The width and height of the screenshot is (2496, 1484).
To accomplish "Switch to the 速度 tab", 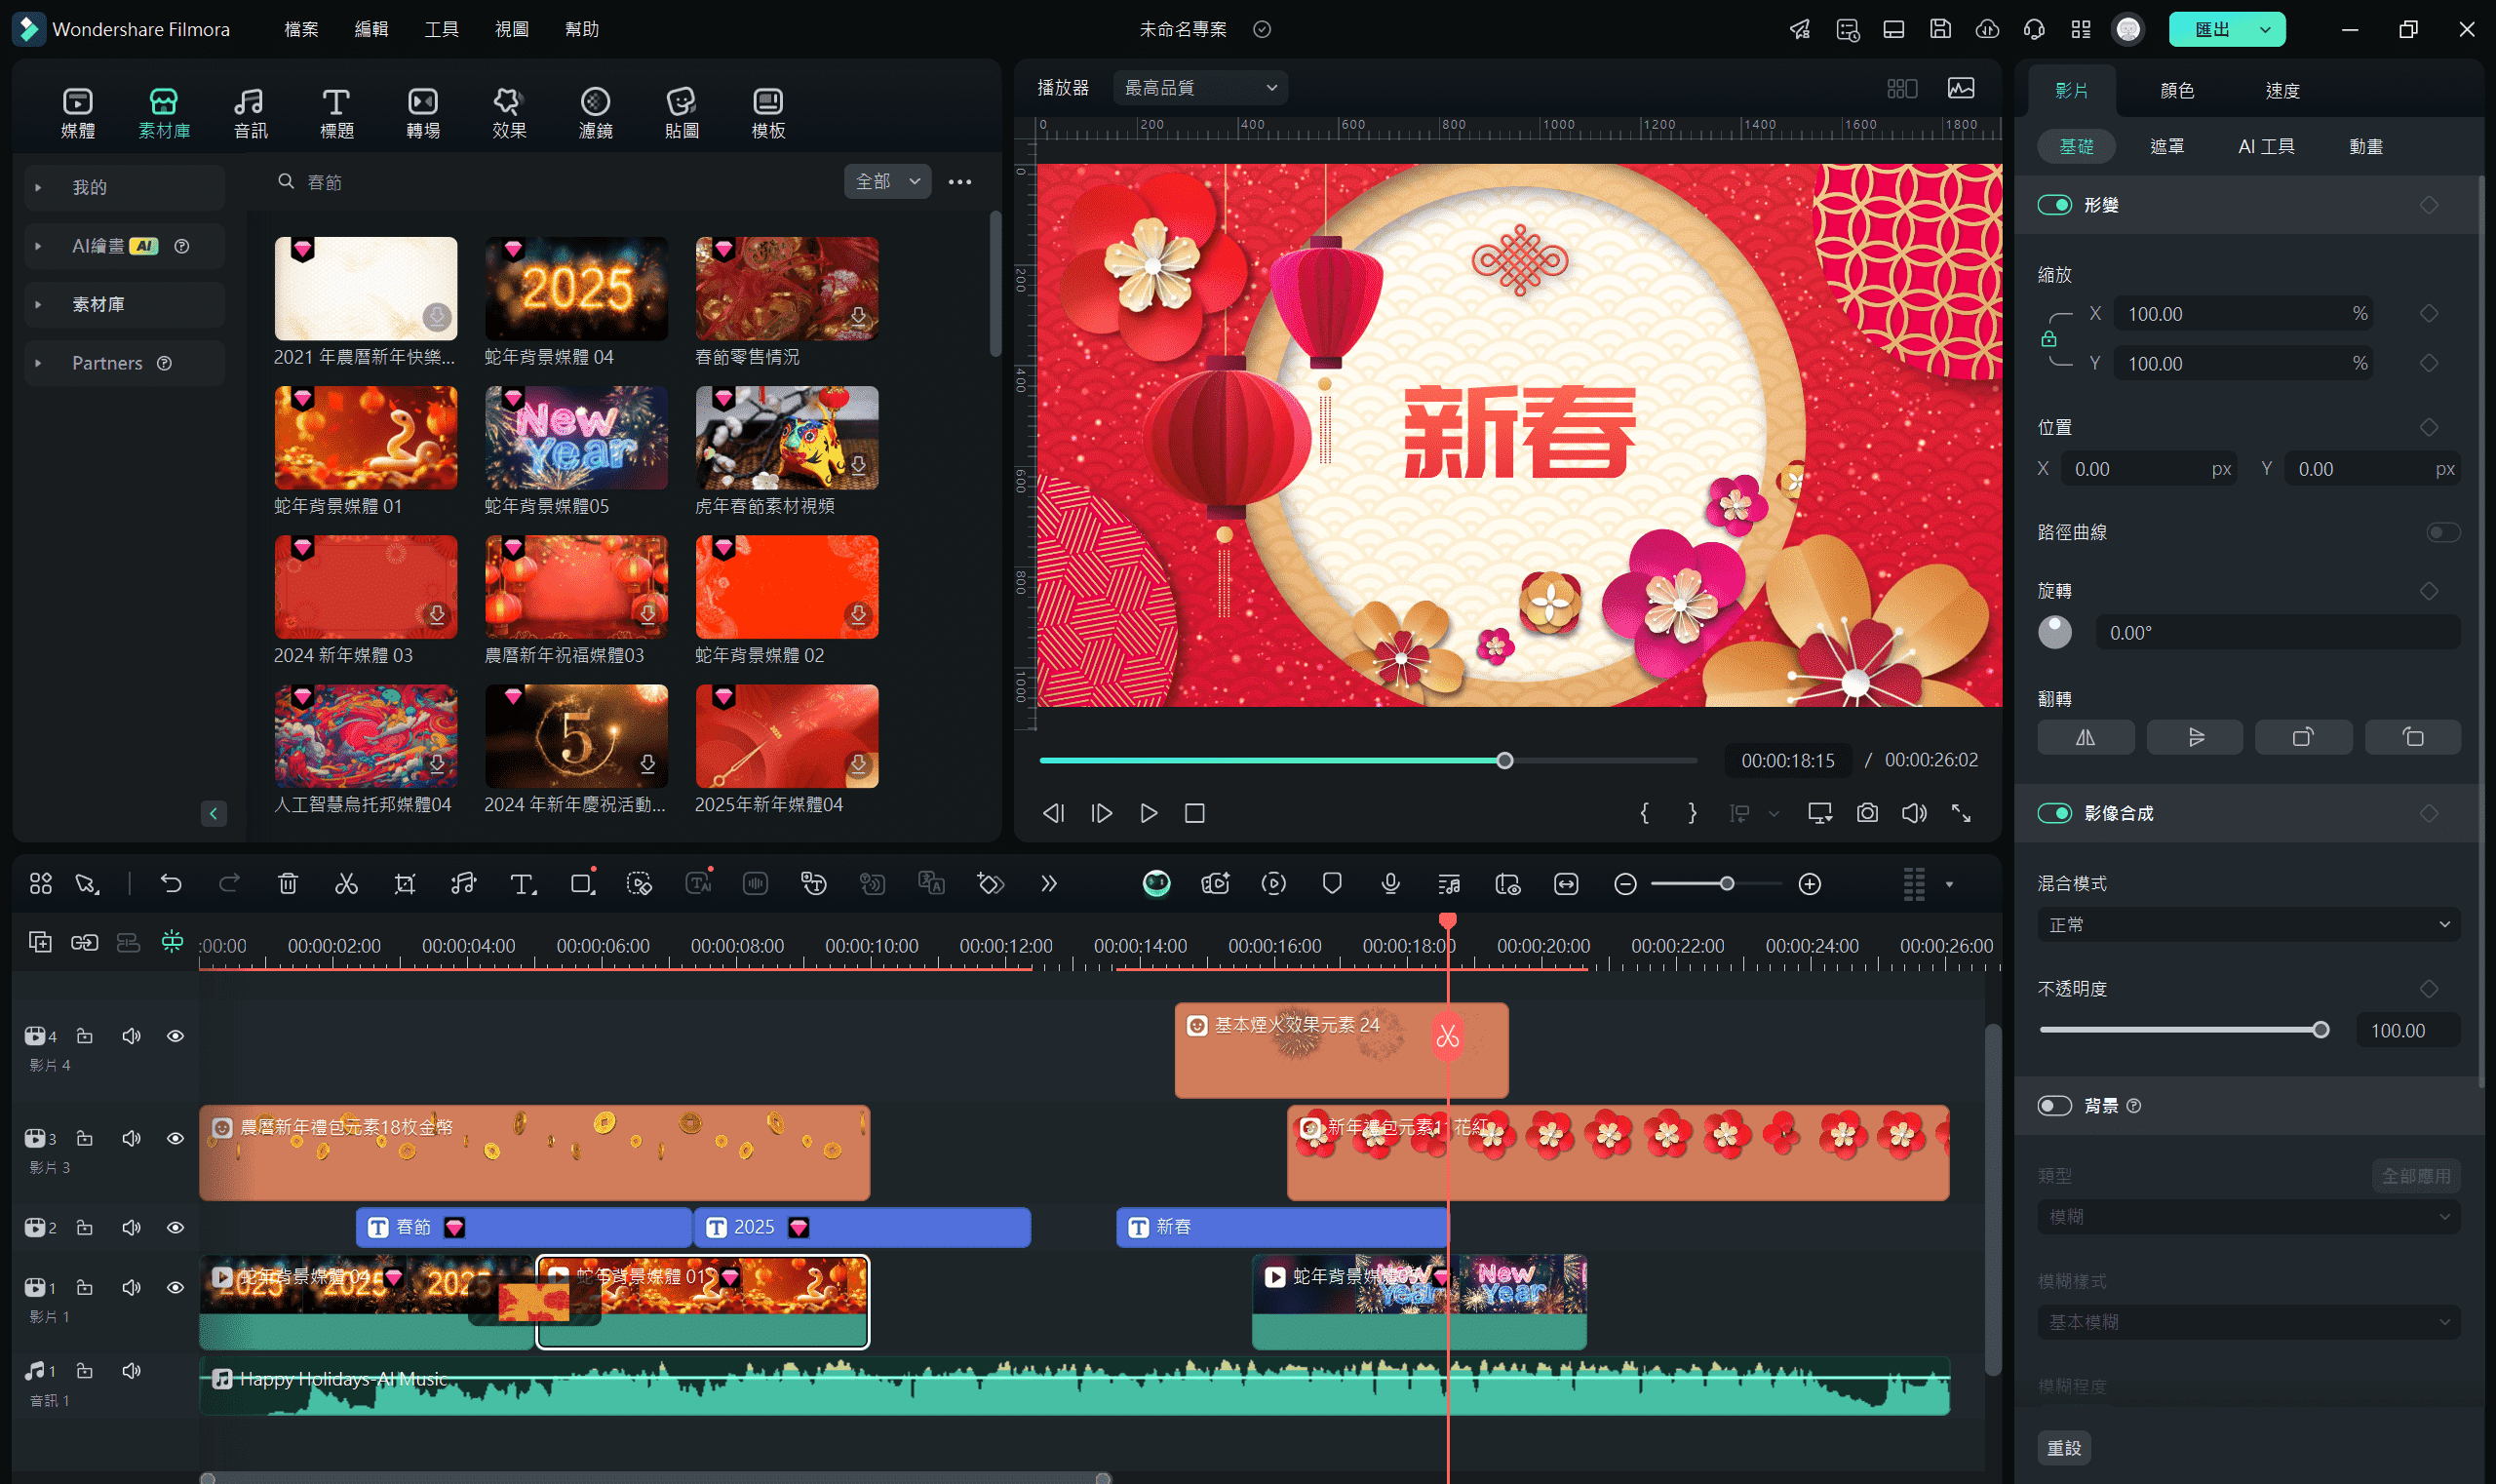I will (2282, 91).
